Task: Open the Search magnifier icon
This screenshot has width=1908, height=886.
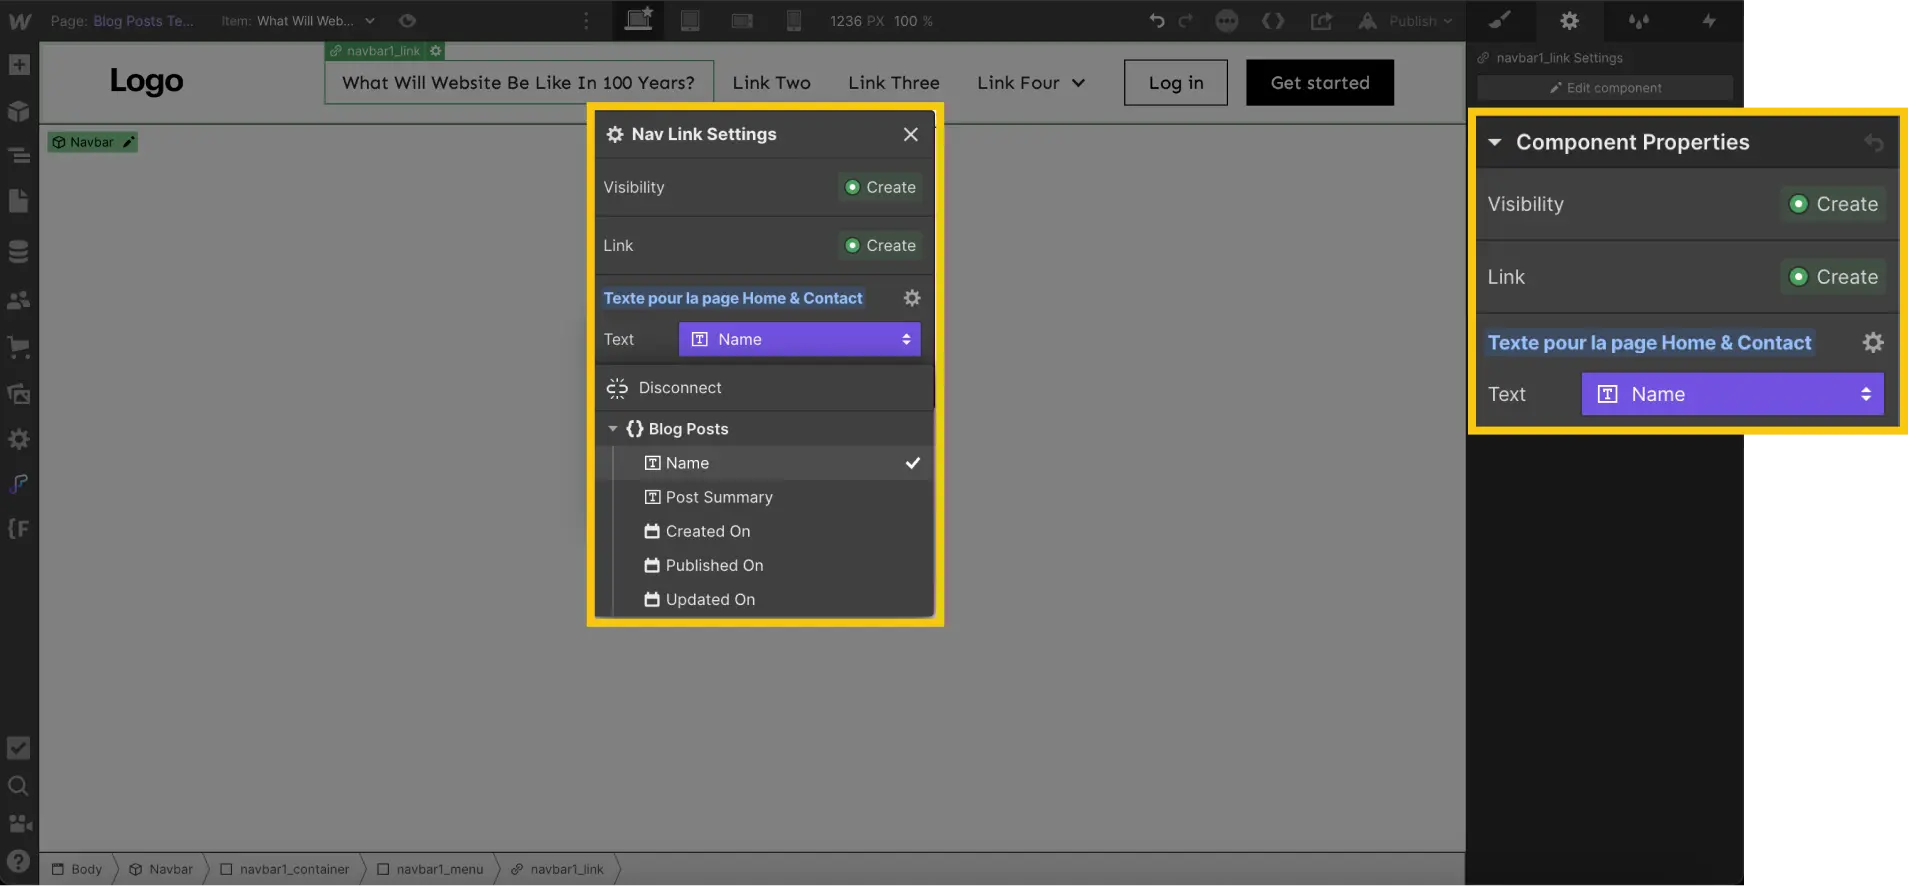Action: (19, 786)
